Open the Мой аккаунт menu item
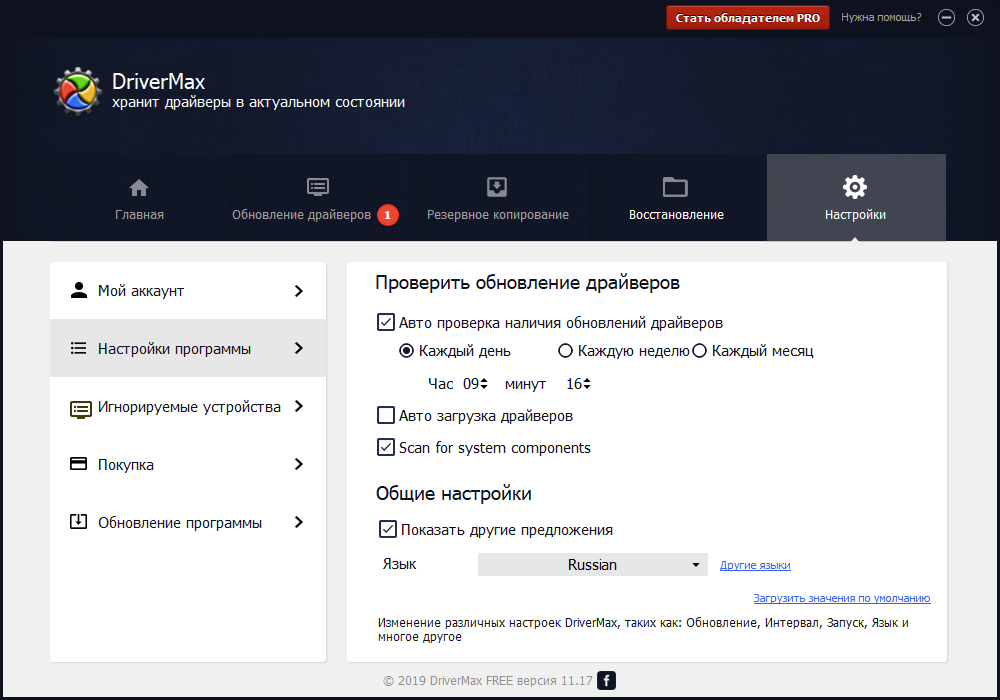 (188, 291)
